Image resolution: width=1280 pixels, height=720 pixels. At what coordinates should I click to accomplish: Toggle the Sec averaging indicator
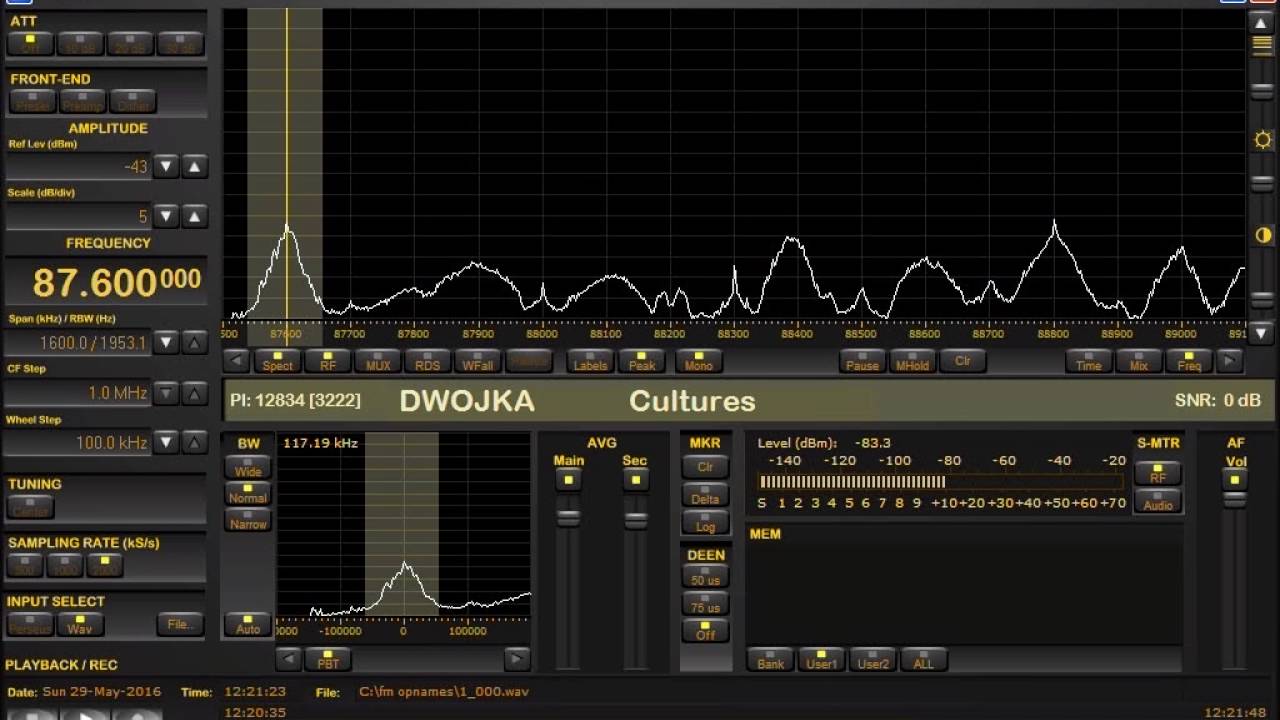pyautogui.click(x=635, y=481)
